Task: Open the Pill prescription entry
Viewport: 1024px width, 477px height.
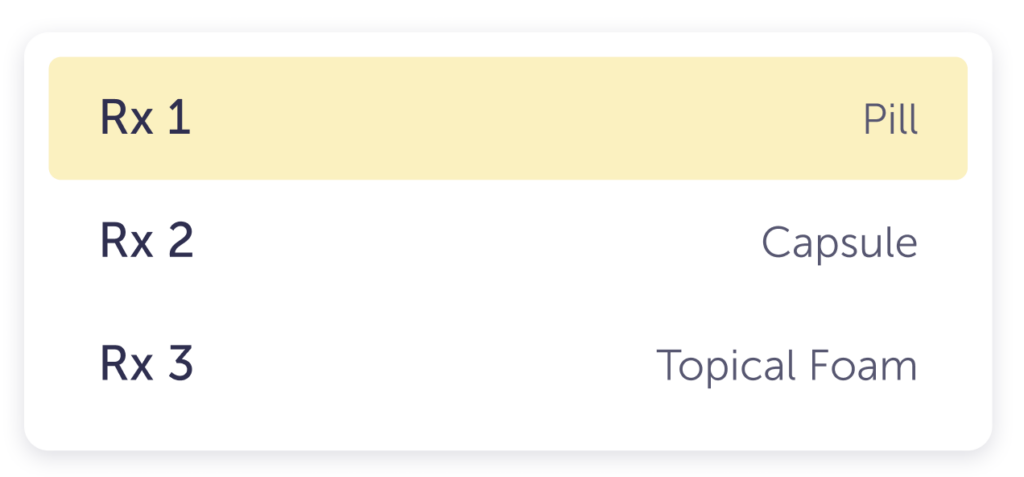Action: coord(508,119)
